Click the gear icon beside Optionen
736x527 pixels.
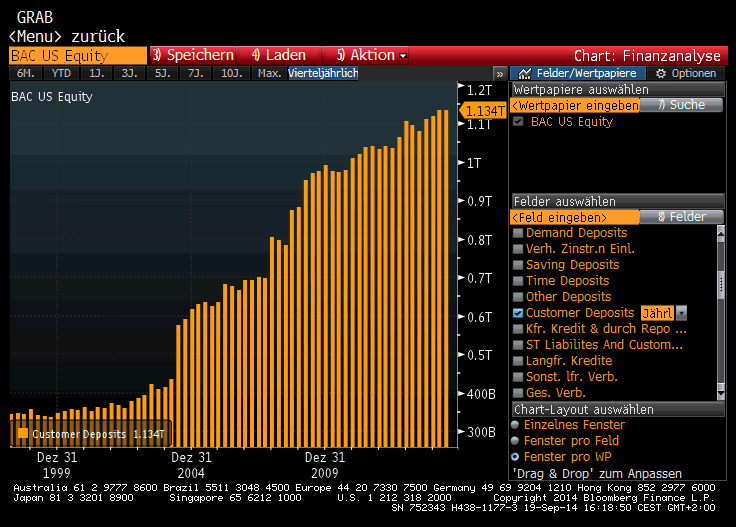[x=661, y=74]
